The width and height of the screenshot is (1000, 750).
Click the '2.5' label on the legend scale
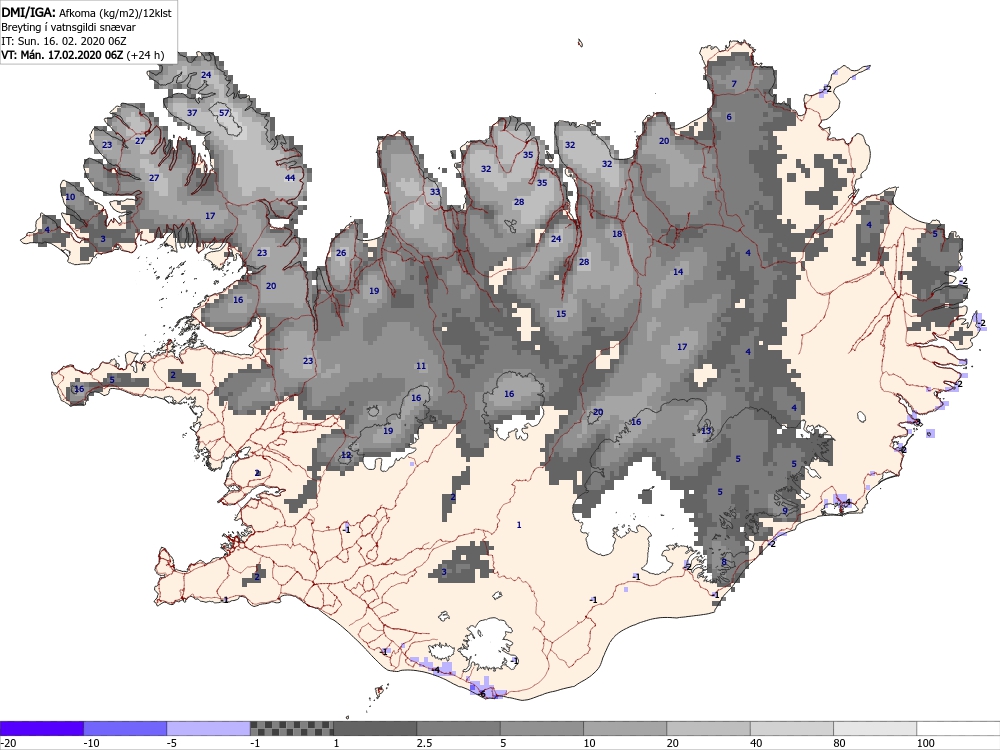424,743
